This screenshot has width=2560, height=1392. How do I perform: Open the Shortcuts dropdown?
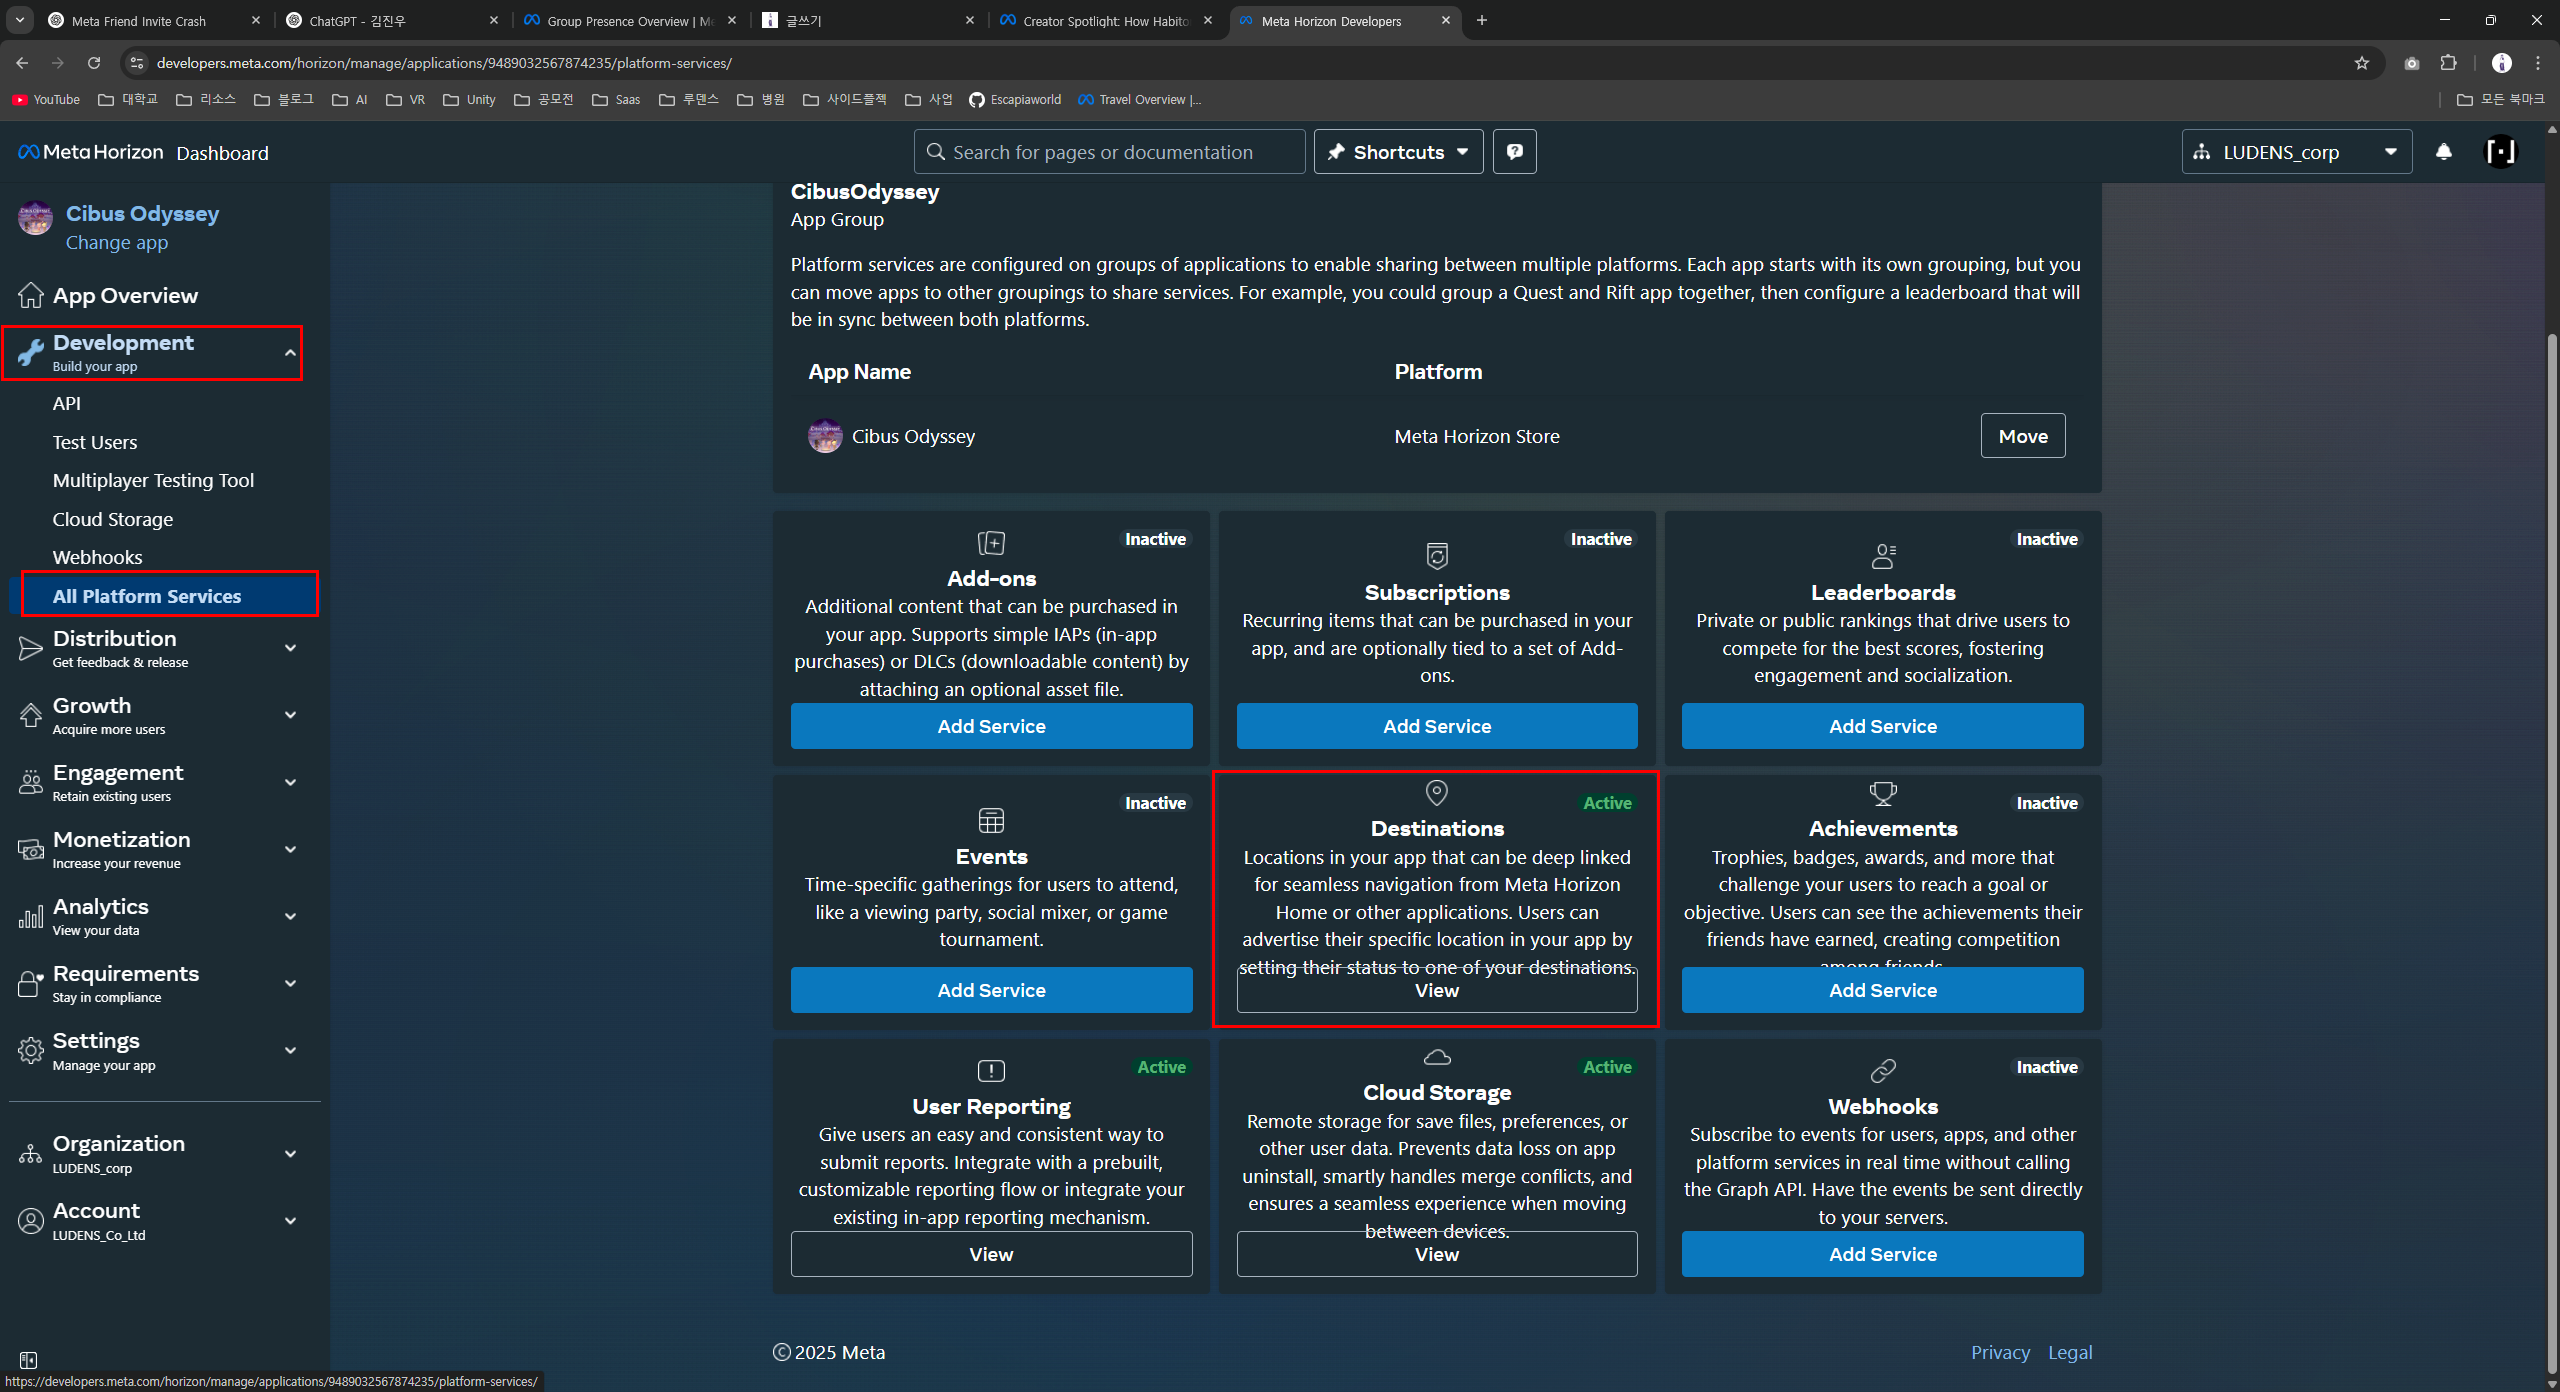click(1398, 152)
